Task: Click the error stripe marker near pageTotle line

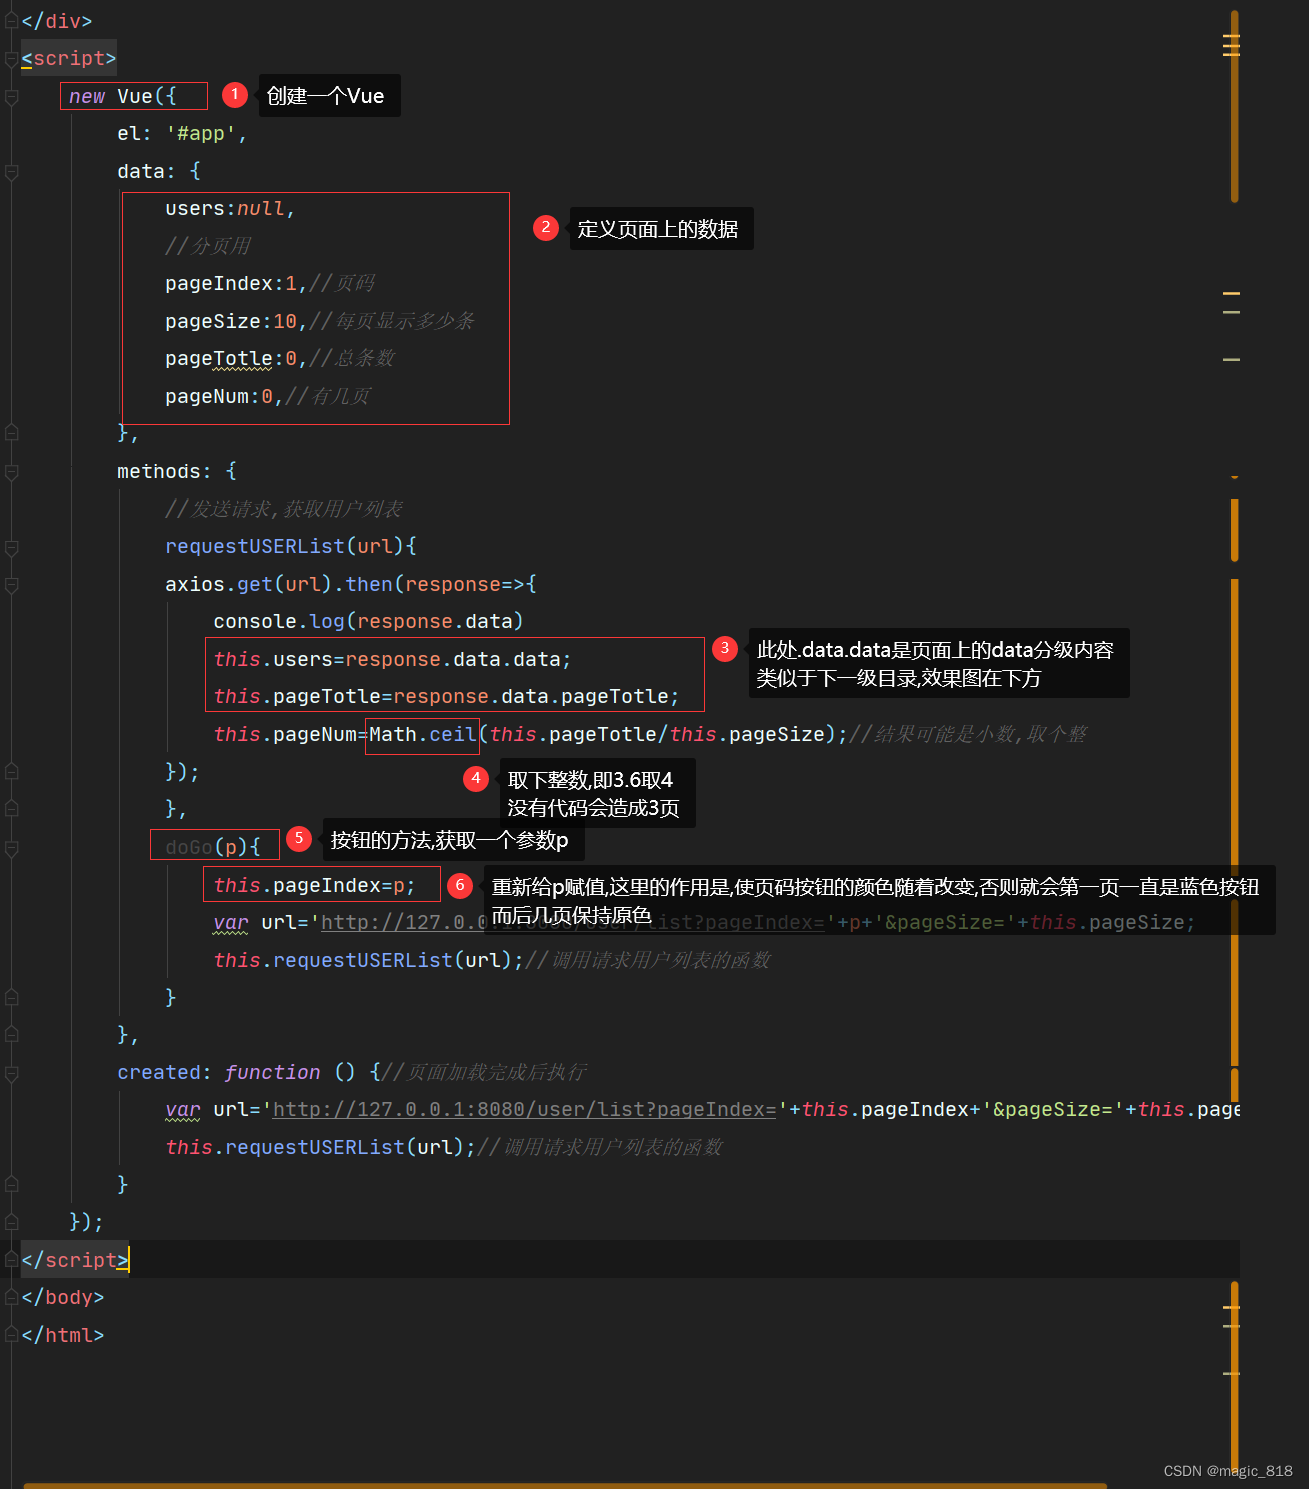Action: pos(1231,359)
